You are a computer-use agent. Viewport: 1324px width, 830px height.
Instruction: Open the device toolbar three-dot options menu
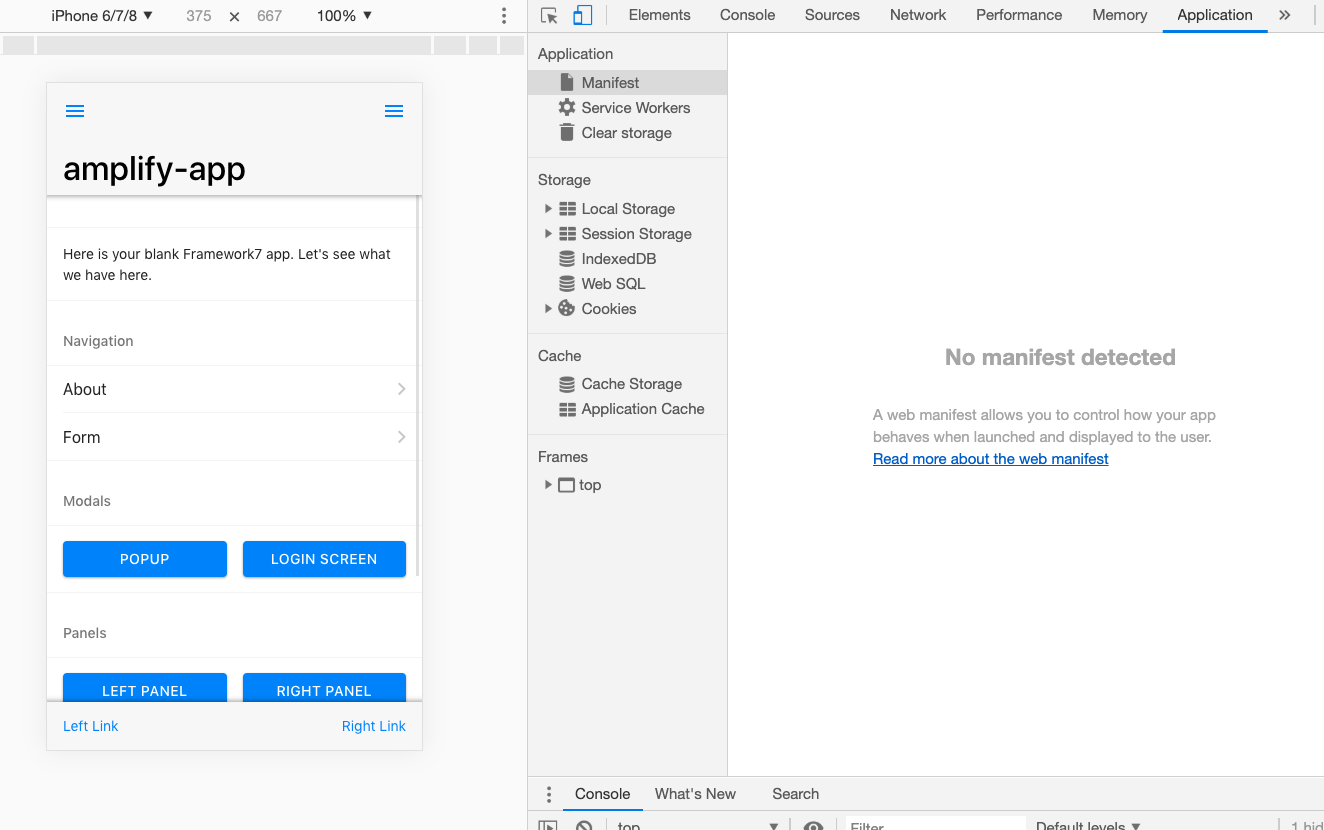[x=504, y=16]
